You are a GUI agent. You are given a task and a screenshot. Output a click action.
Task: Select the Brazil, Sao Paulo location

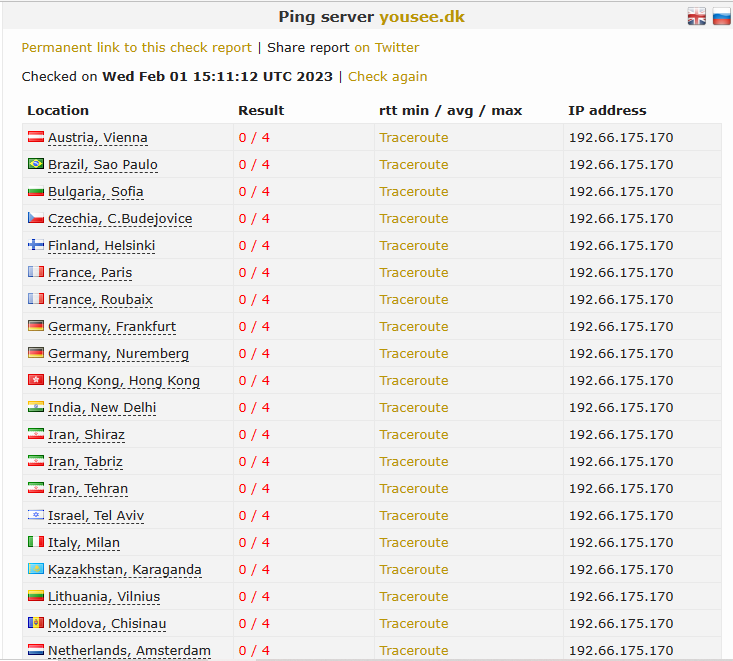(x=103, y=165)
